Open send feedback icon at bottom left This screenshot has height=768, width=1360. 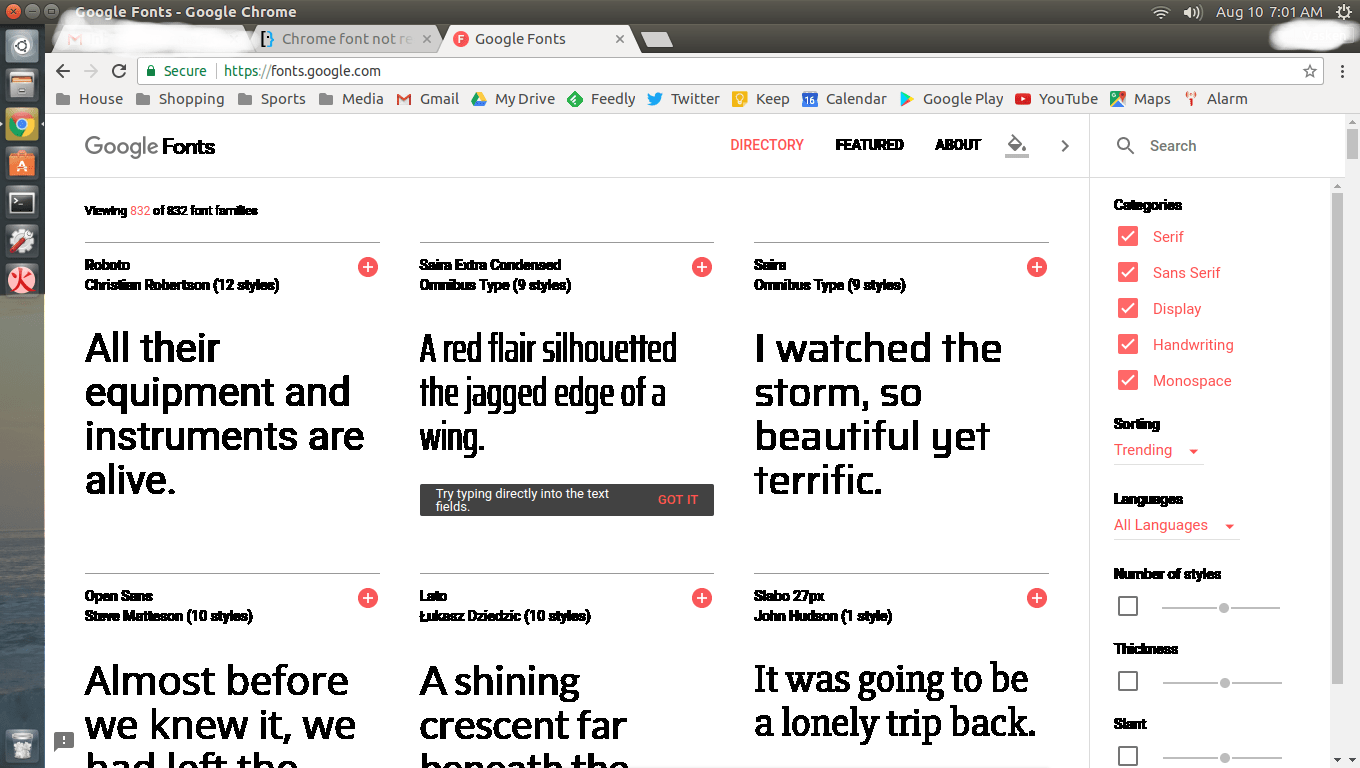click(x=64, y=741)
